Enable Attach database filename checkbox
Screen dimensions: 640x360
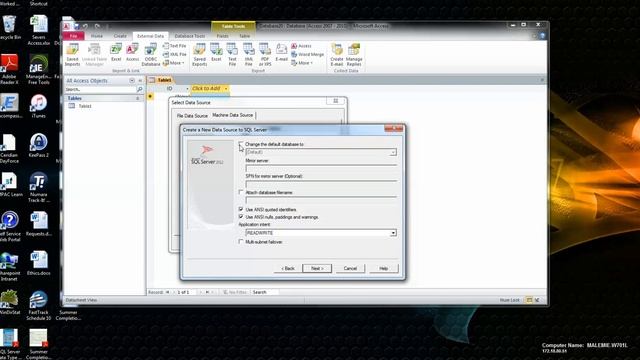coord(241,192)
